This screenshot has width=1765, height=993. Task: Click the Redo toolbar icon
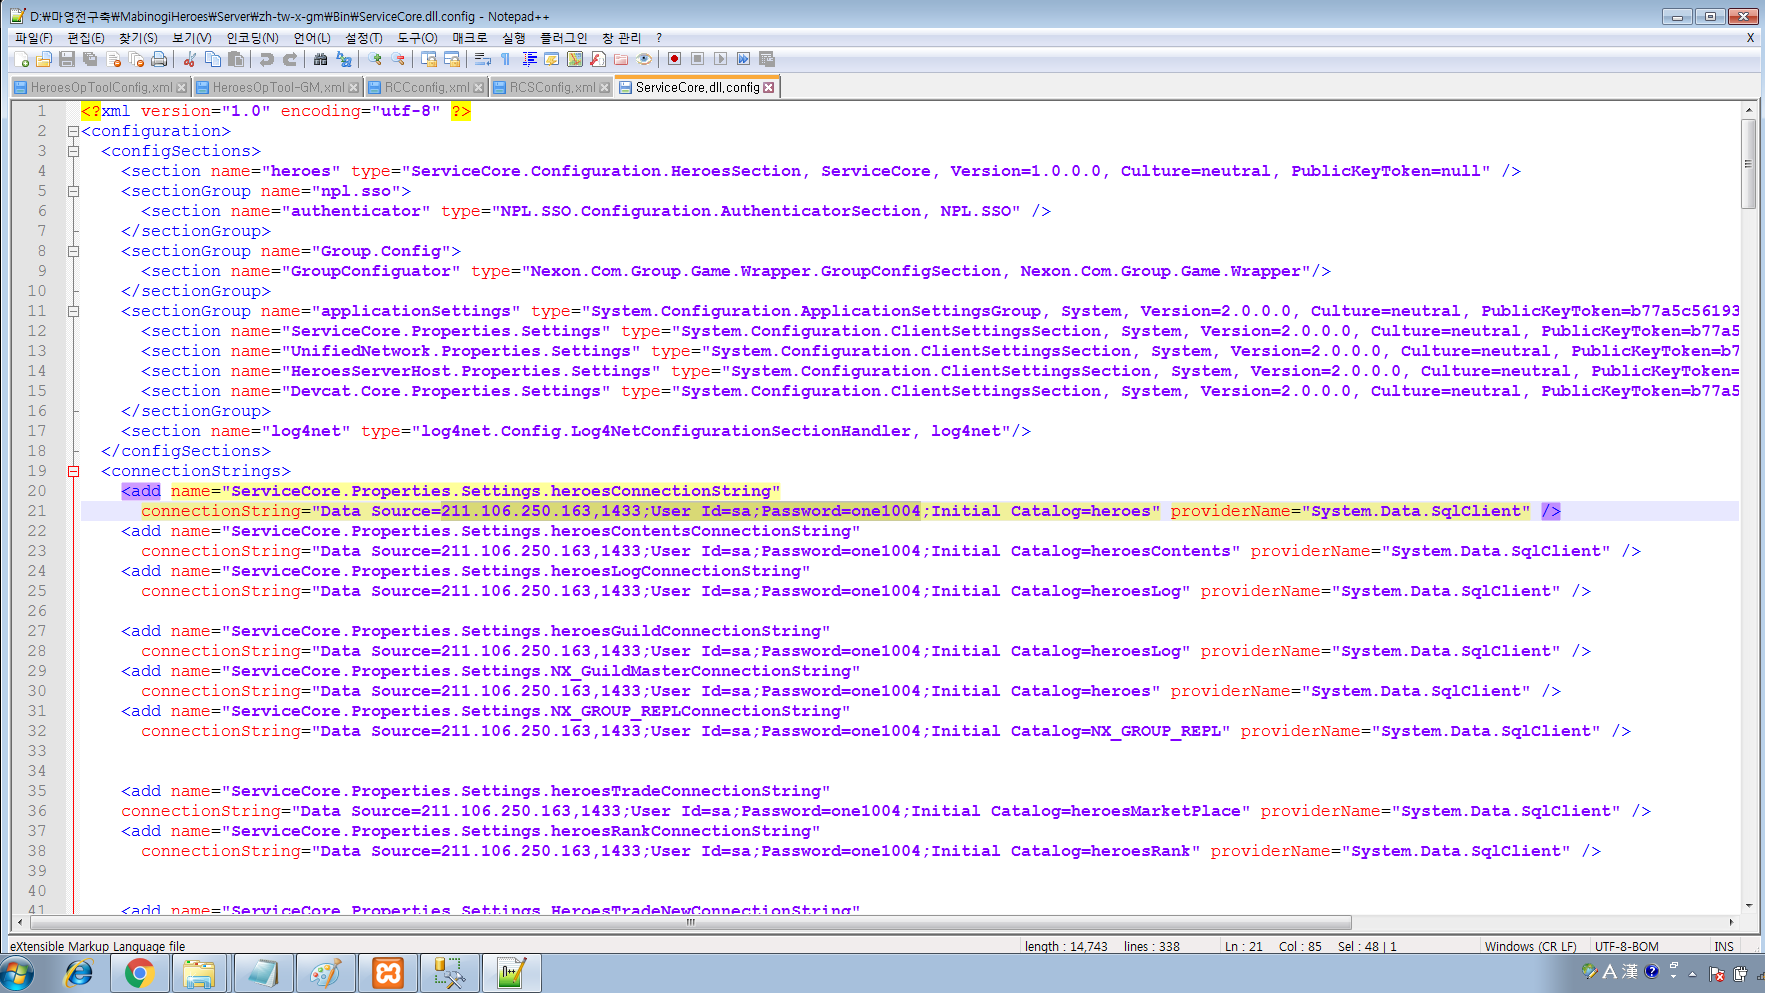point(290,59)
